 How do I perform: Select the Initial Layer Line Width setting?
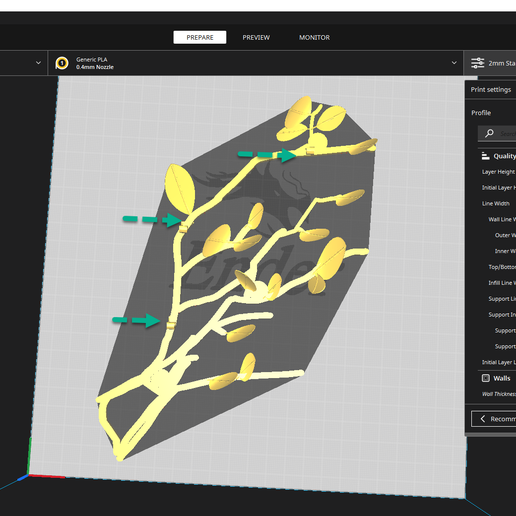pyautogui.click(x=499, y=362)
